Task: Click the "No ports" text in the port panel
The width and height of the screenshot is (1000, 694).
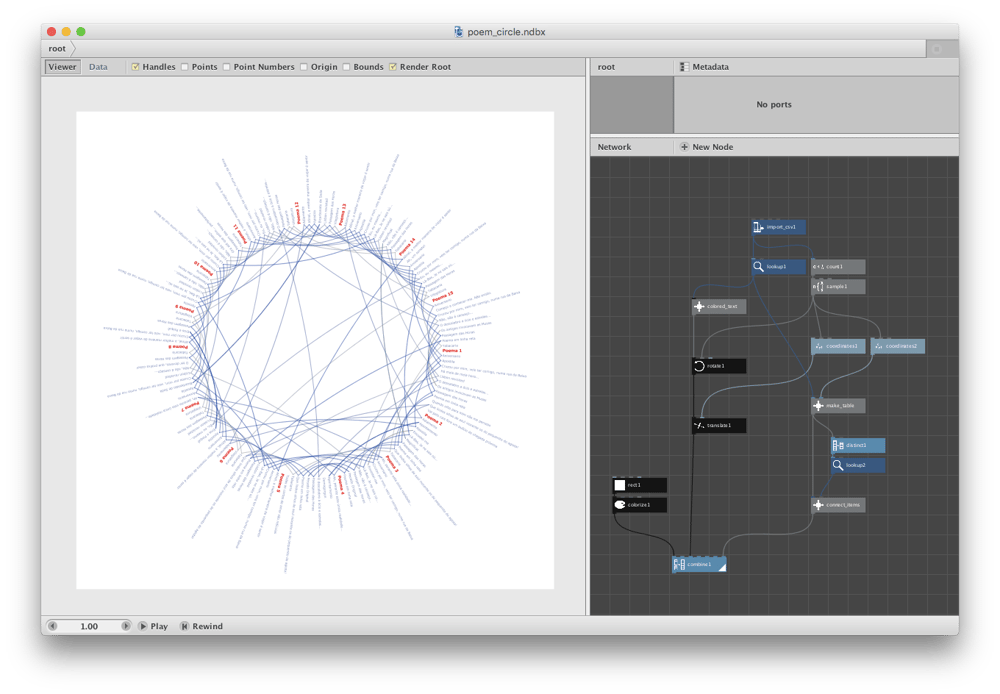Action: pyautogui.click(x=774, y=105)
